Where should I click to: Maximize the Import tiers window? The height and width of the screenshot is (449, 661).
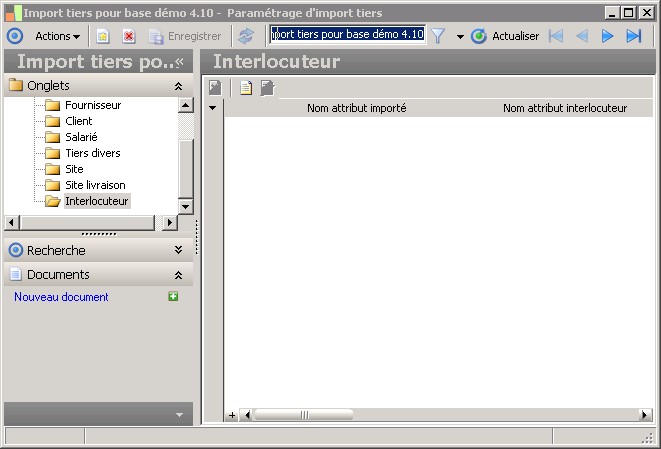tap(629, 13)
